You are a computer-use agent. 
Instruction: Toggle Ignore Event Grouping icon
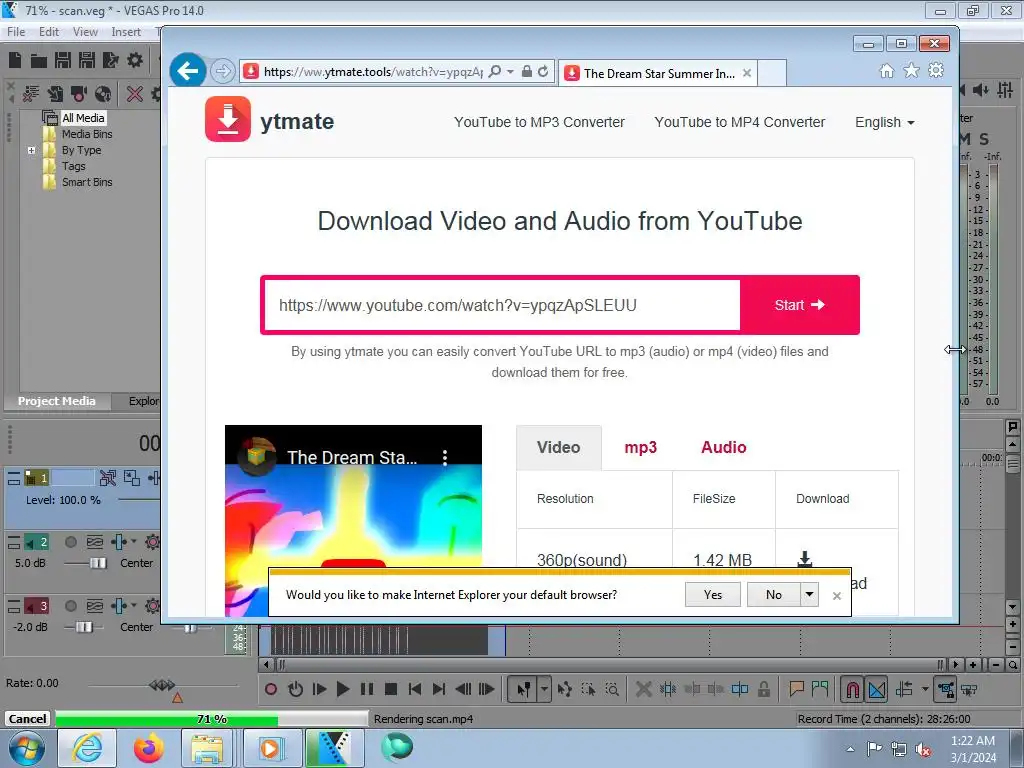coord(969,689)
